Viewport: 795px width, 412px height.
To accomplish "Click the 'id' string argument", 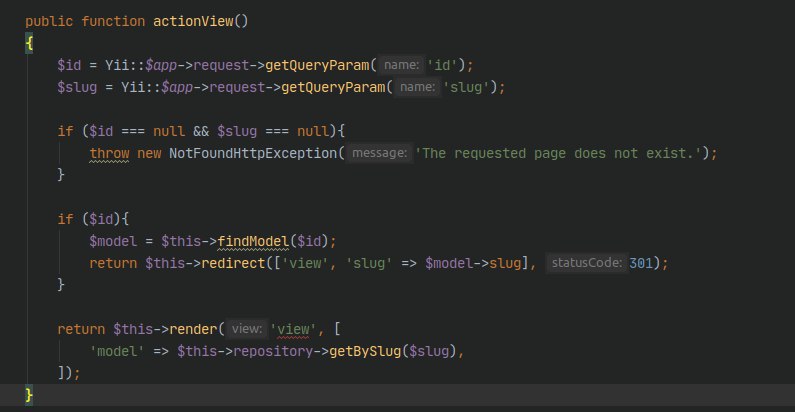I will coord(442,65).
